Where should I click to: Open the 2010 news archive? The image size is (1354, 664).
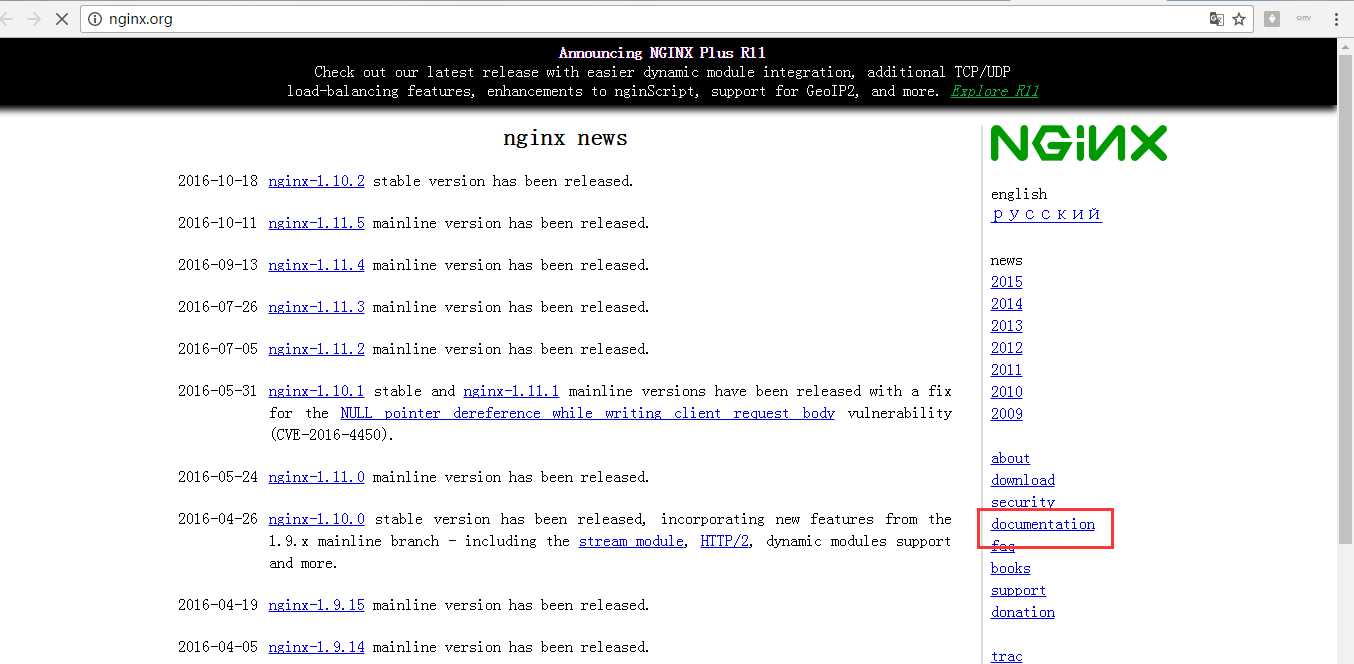point(1007,393)
